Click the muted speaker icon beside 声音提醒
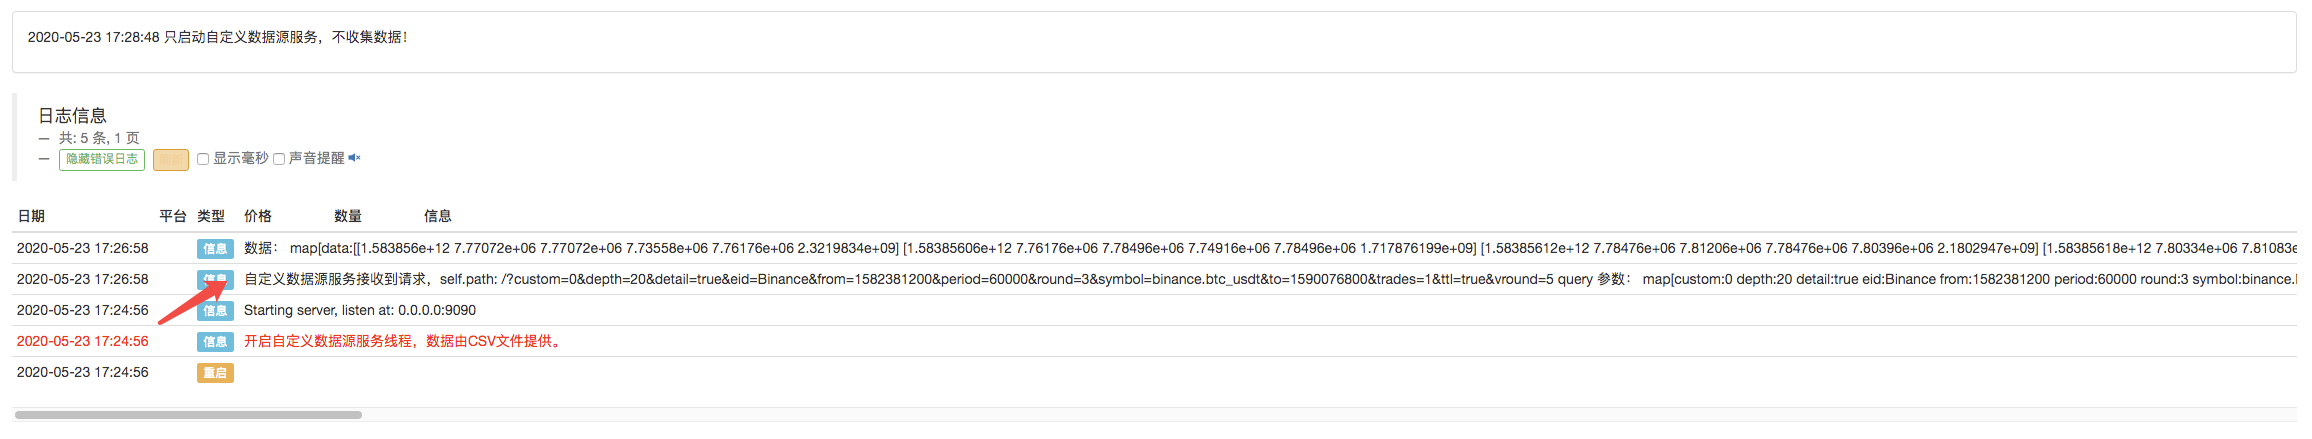 click(354, 158)
